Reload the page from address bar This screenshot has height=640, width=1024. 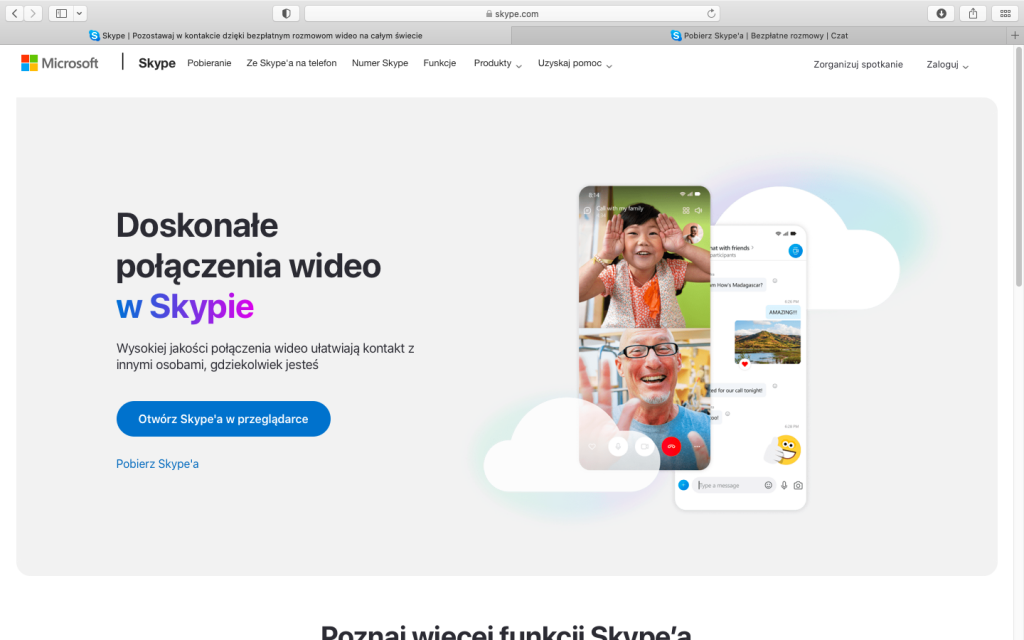(x=711, y=13)
